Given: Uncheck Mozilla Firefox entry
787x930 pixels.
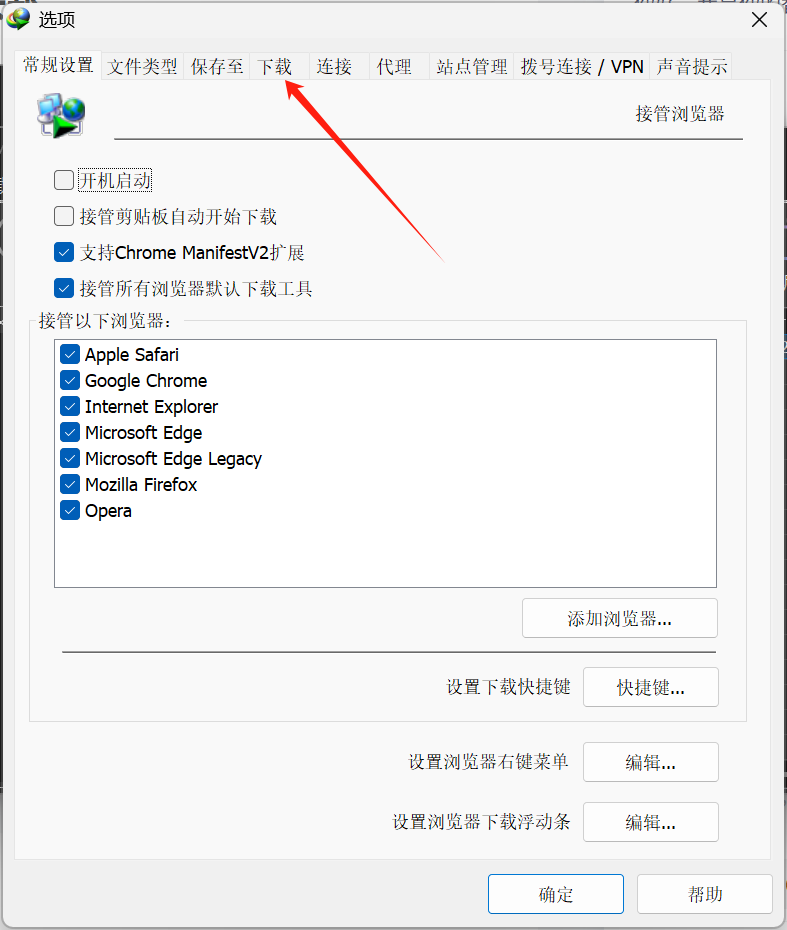Looking at the screenshot, I should click(x=70, y=485).
